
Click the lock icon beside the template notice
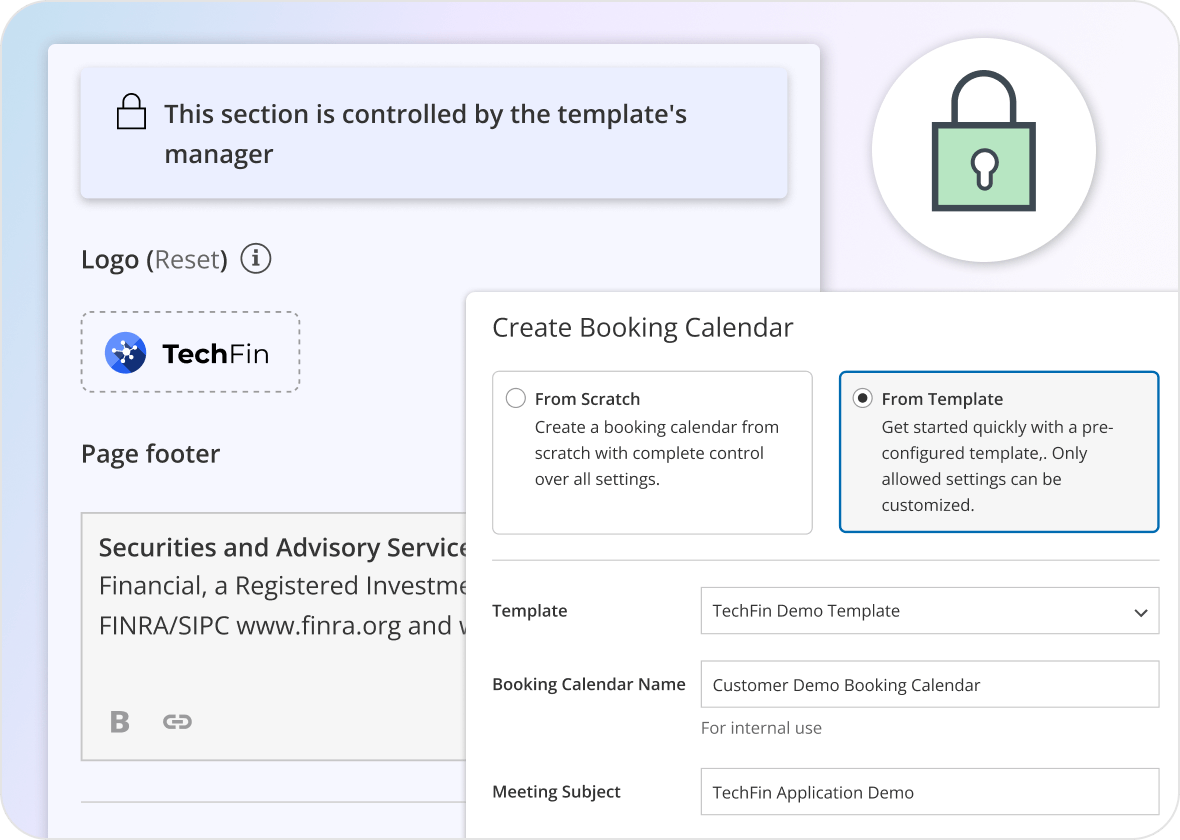click(x=131, y=112)
